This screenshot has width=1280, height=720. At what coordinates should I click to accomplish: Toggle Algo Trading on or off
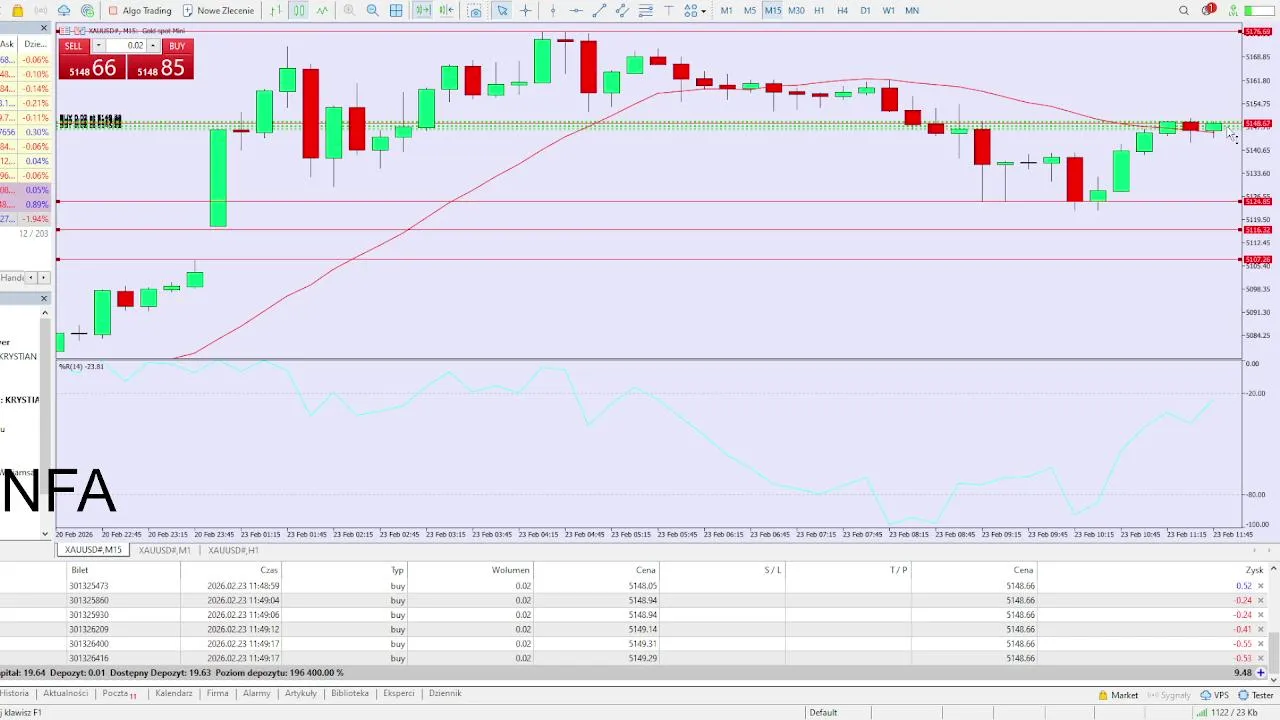click(x=140, y=11)
